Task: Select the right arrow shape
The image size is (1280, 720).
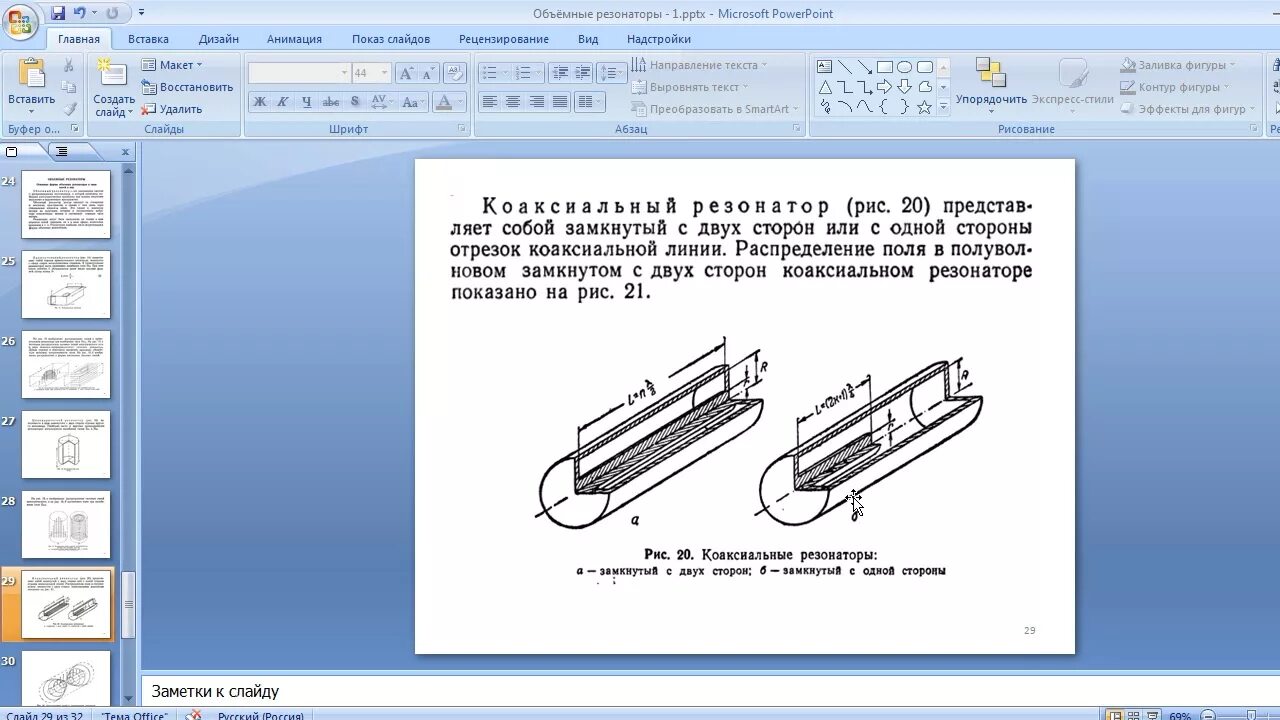Action: pyautogui.click(x=885, y=87)
